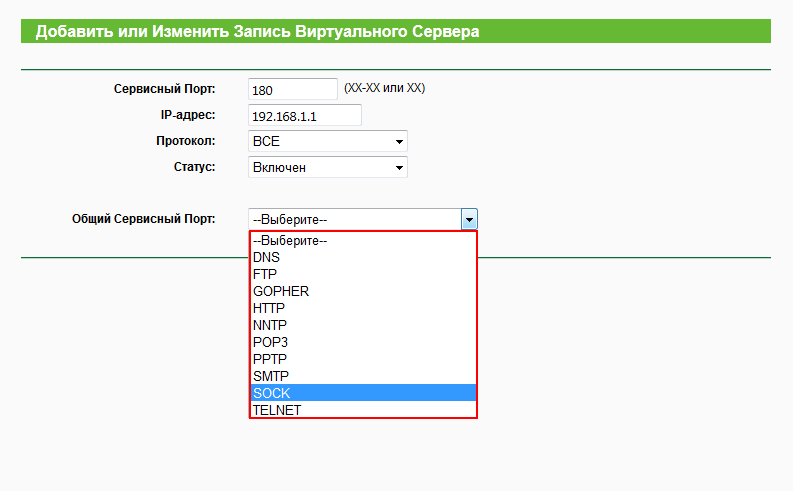
Task: Click the Сервисный Порт label
Action: [x=164, y=89]
